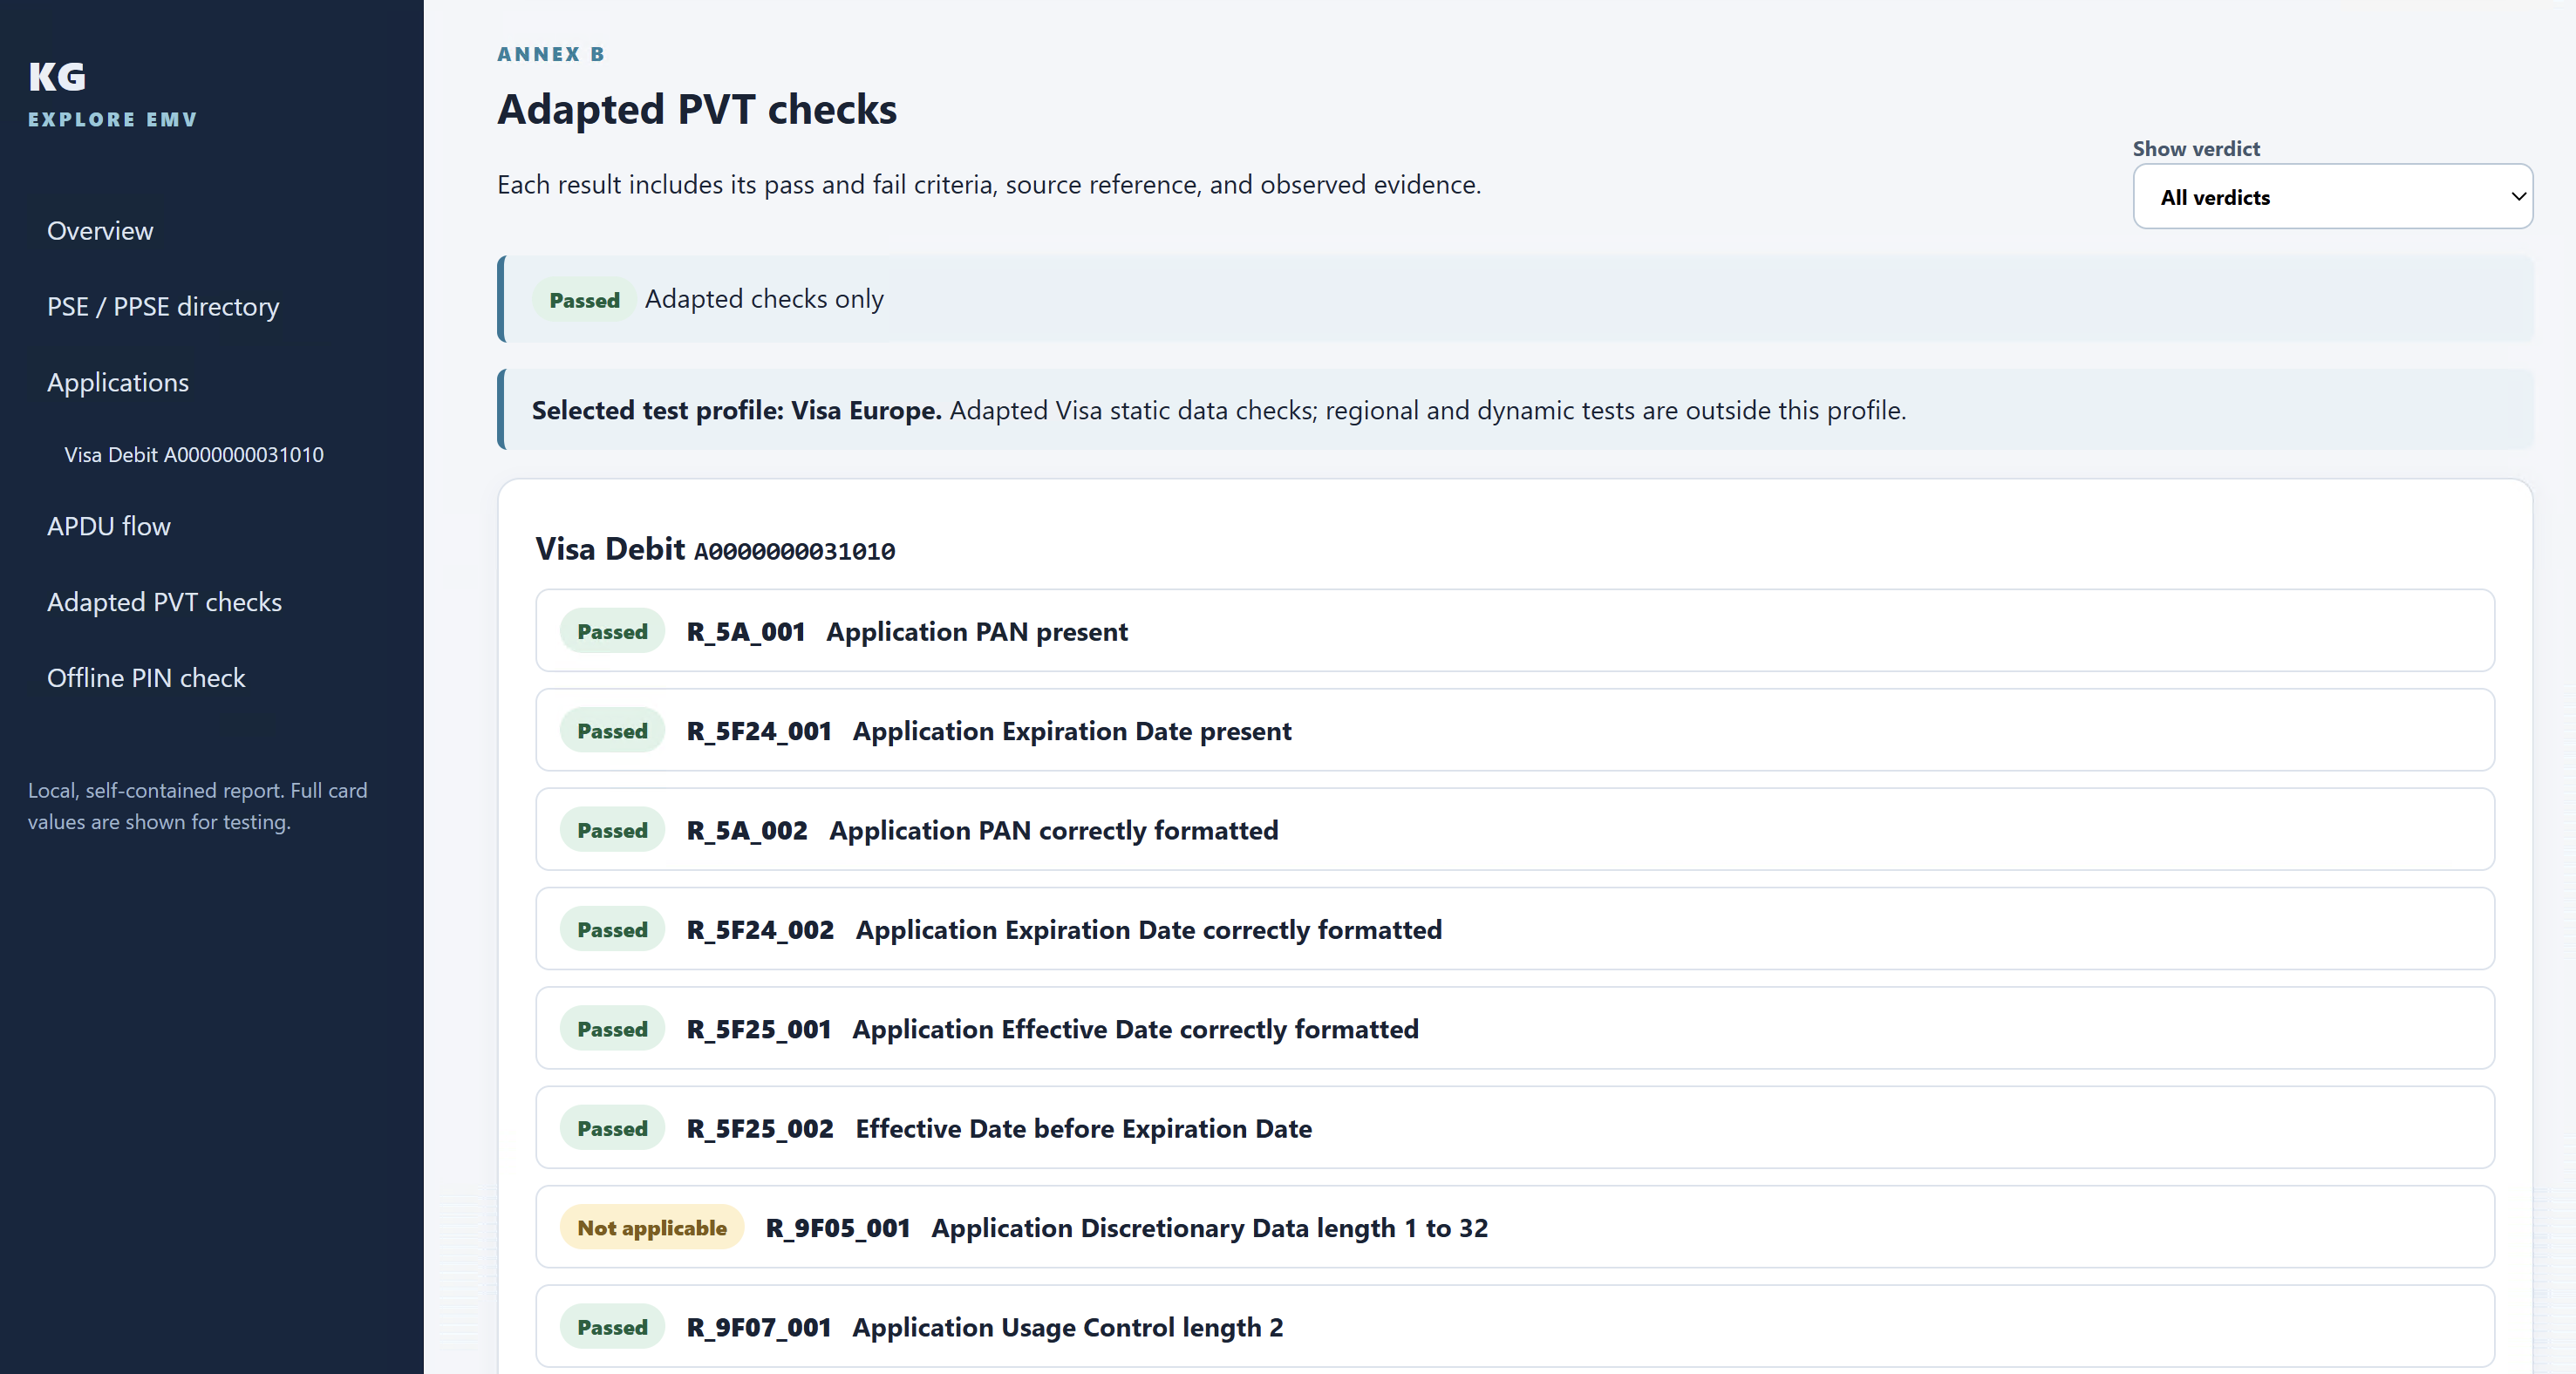Expand R_9F07_001 Usage Control length row
2576x1374 pixels.
click(x=1515, y=1326)
